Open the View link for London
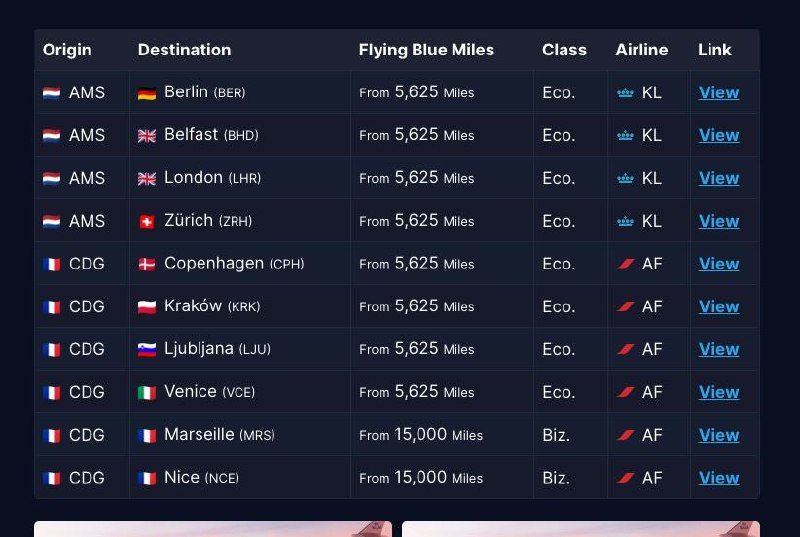Viewport: 800px width, 537px height. (x=718, y=178)
